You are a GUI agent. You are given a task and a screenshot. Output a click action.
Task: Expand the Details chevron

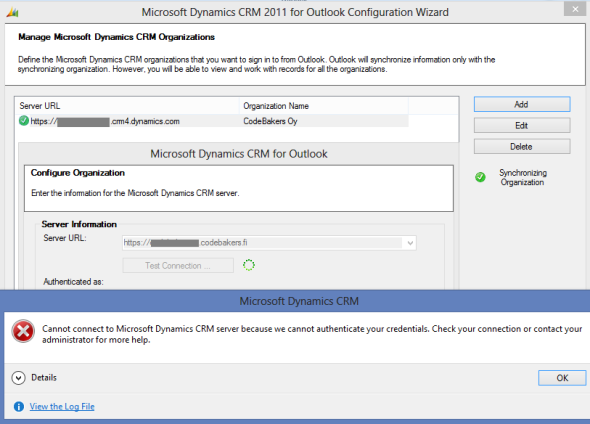point(18,378)
